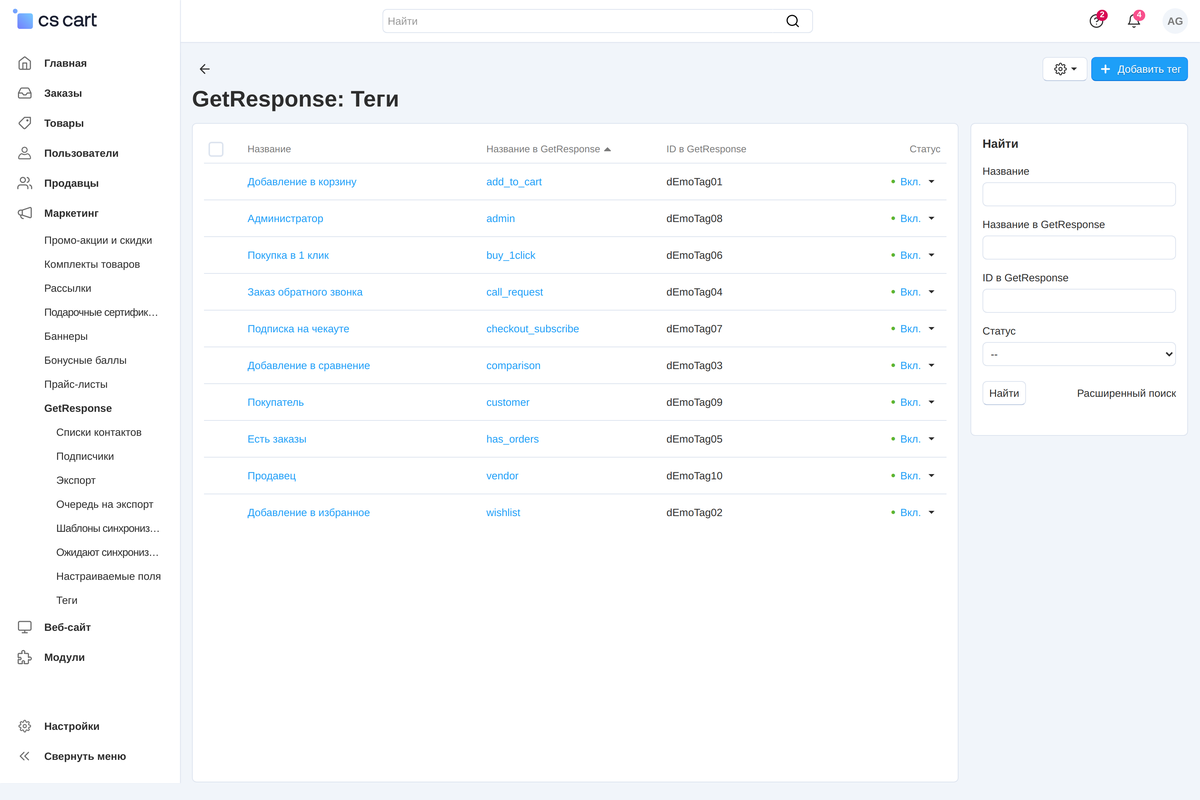Sort by Статус column header

pyautogui.click(x=925, y=149)
